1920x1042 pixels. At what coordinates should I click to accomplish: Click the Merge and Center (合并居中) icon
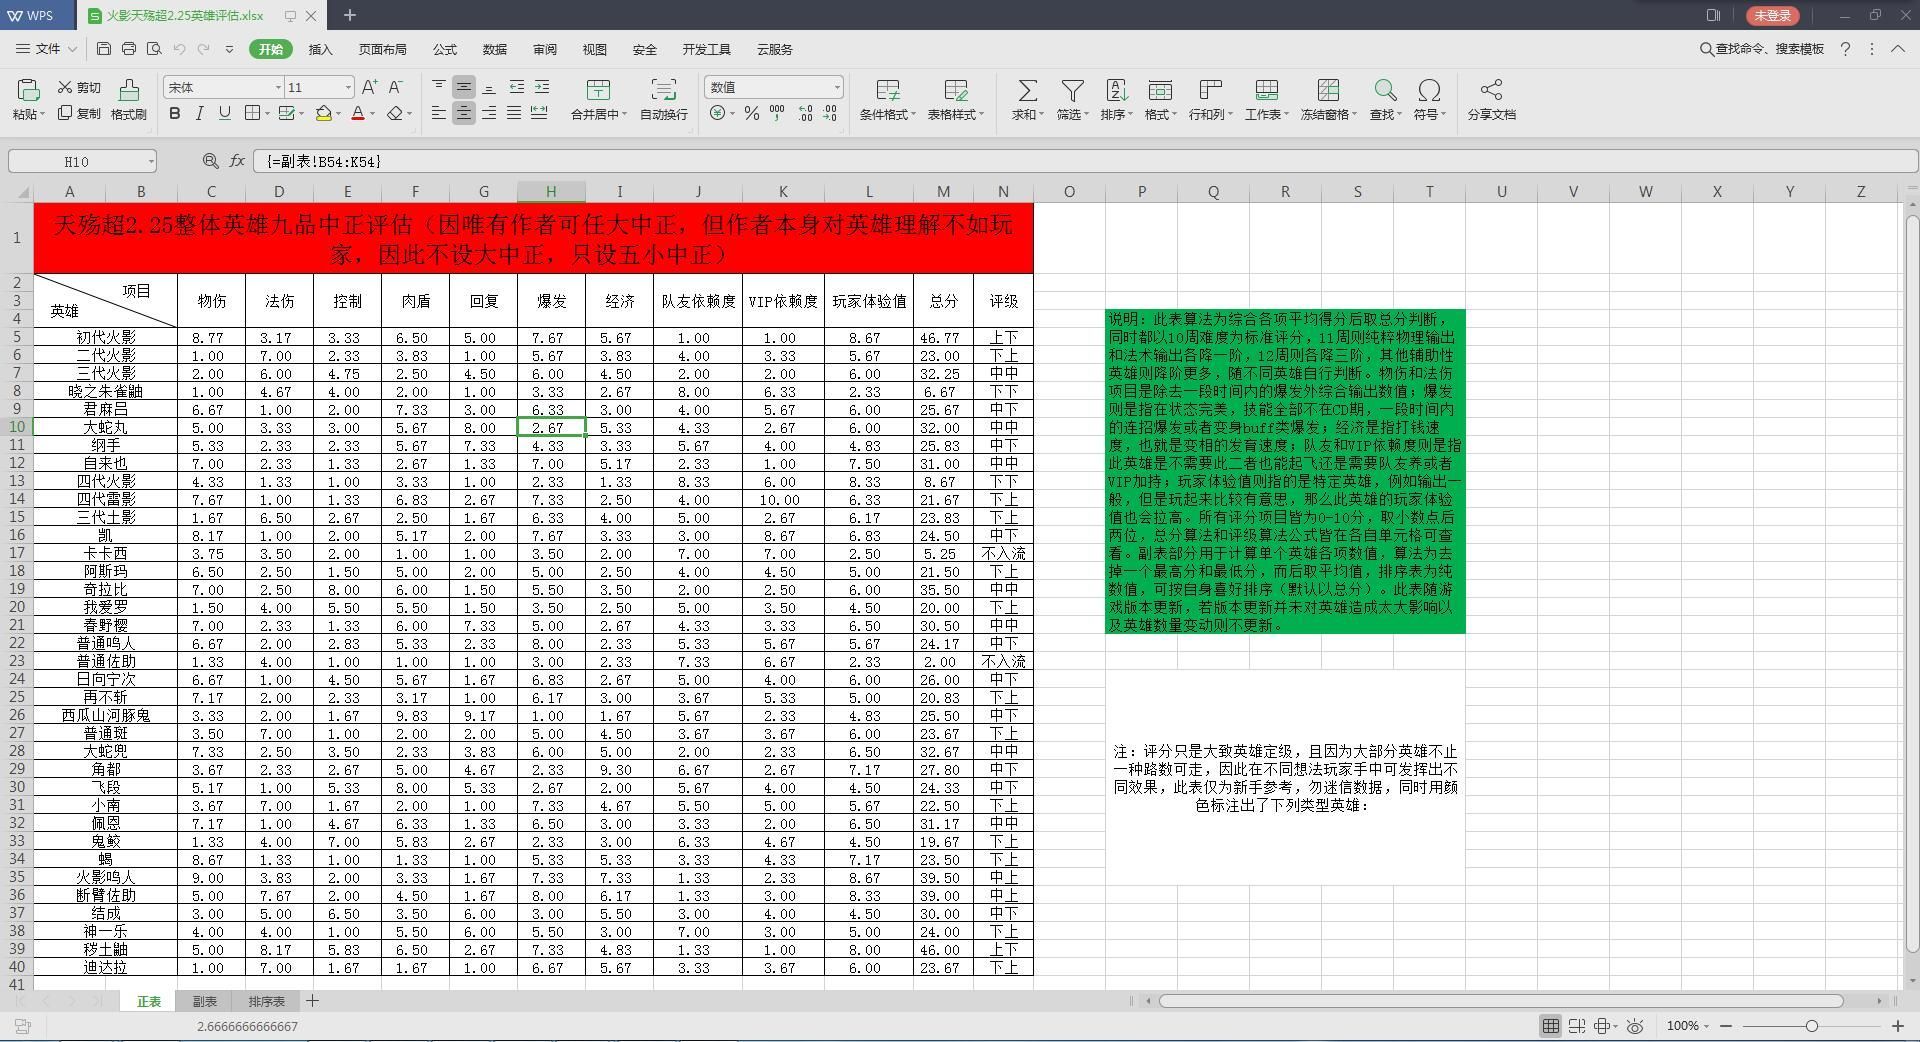pos(598,91)
